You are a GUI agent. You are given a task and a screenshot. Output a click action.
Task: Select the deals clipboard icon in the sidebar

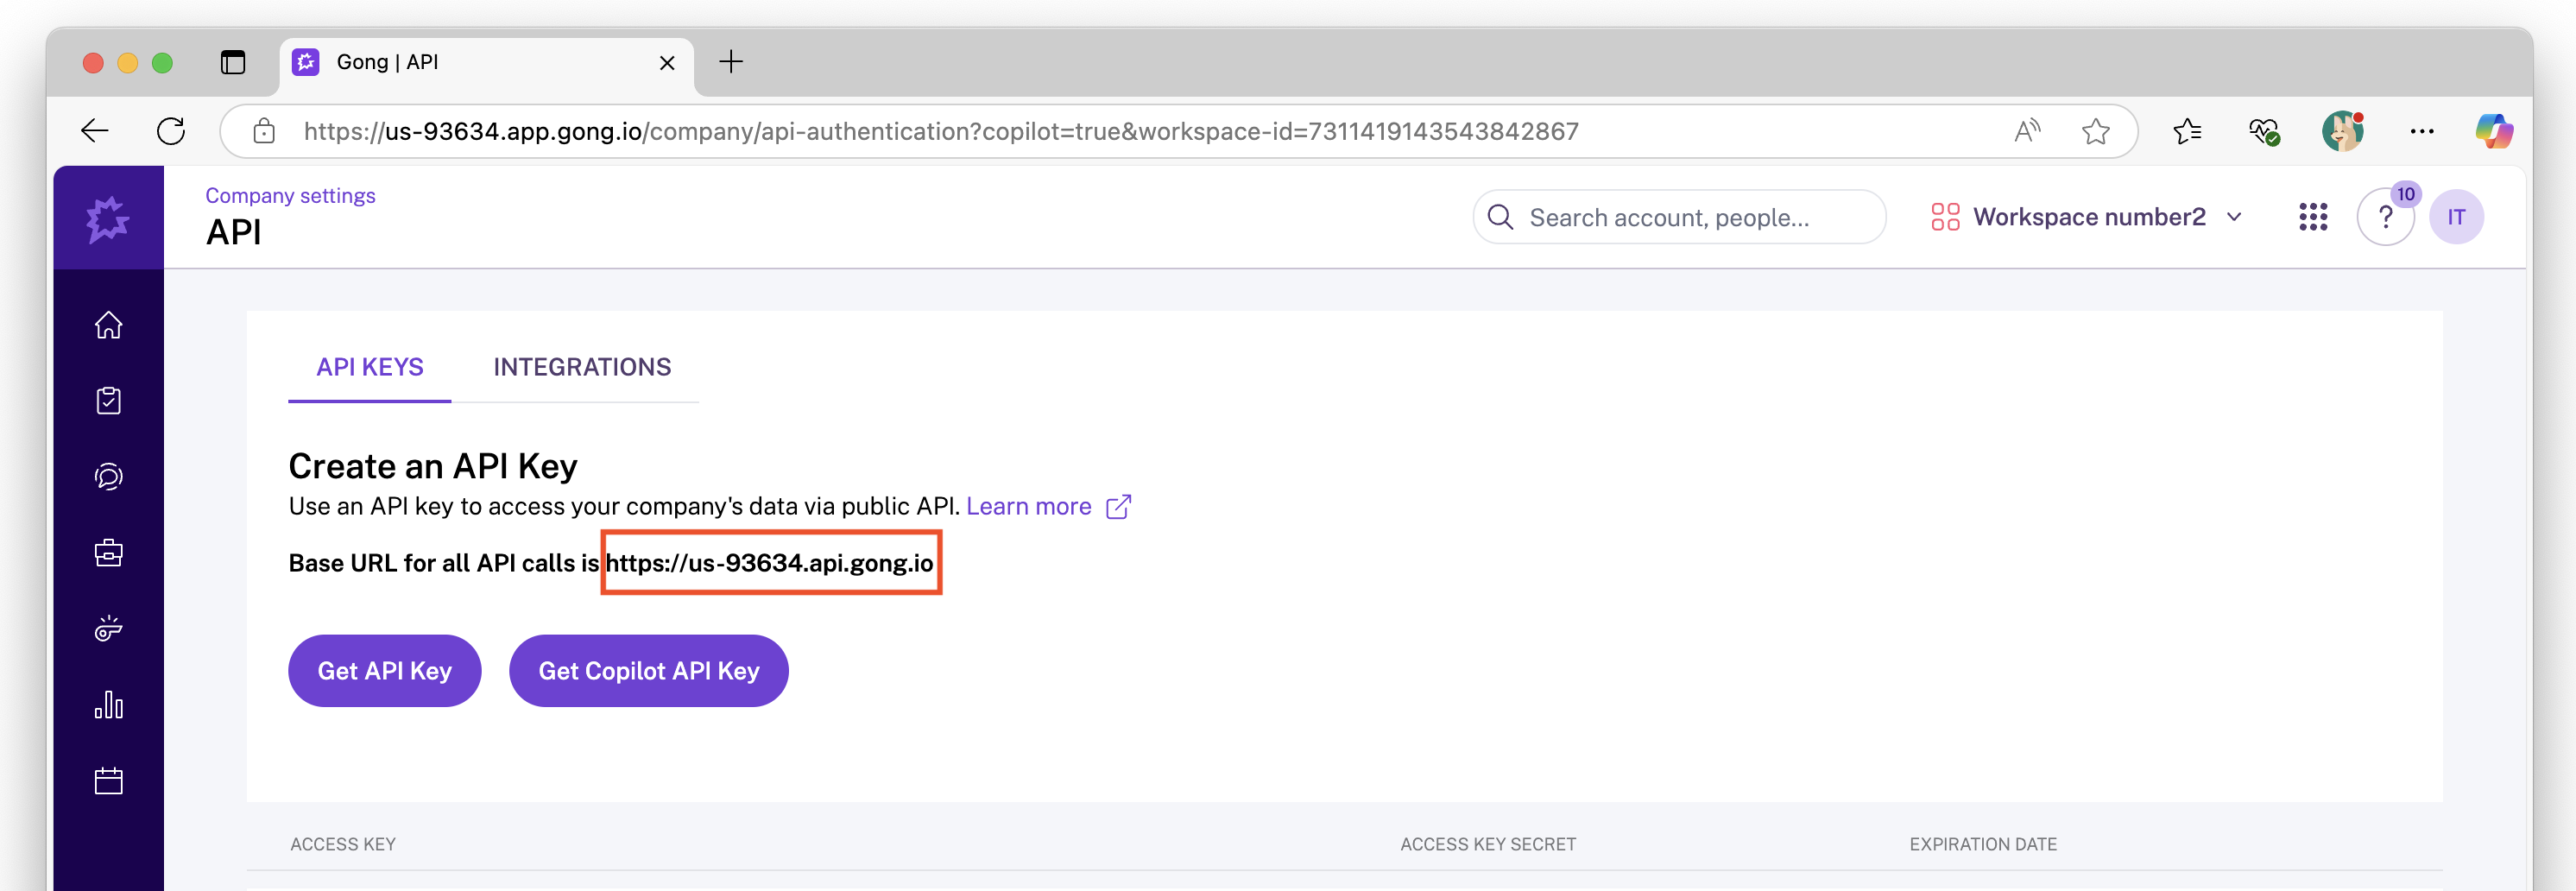click(108, 400)
